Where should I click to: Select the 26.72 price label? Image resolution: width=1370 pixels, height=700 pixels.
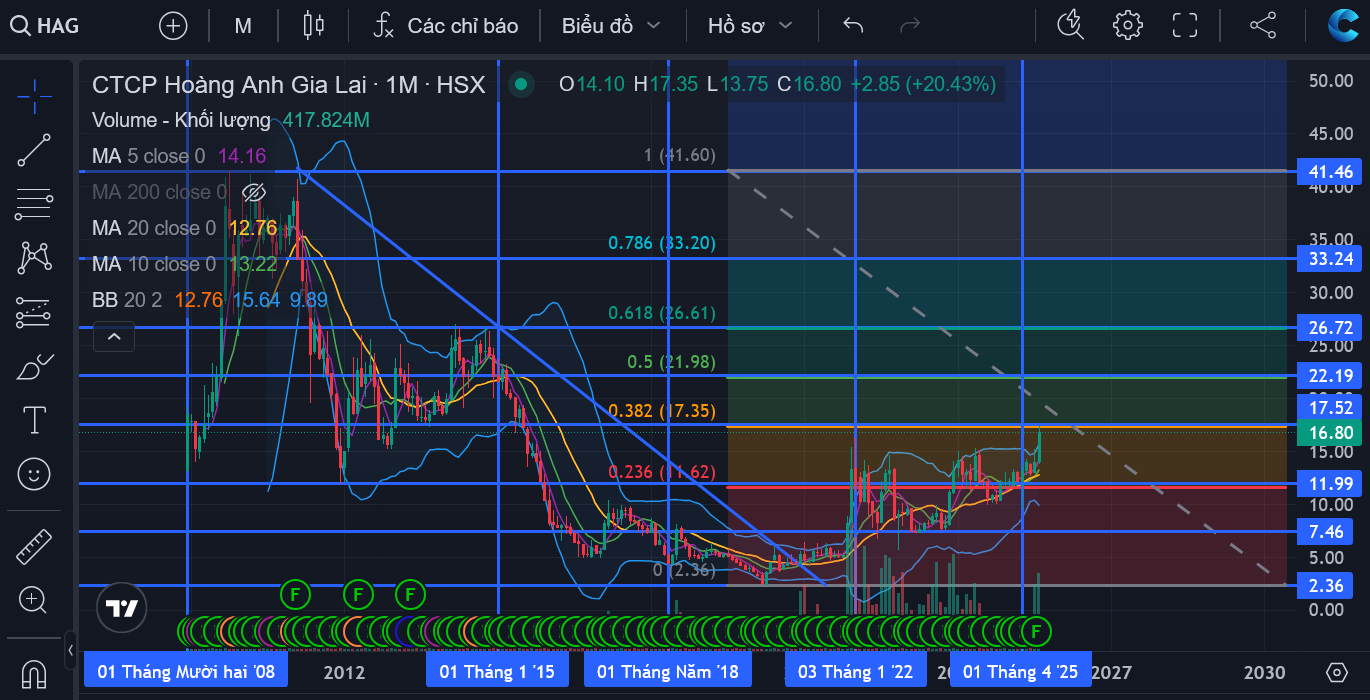pyautogui.click(x=1331, y=328)
